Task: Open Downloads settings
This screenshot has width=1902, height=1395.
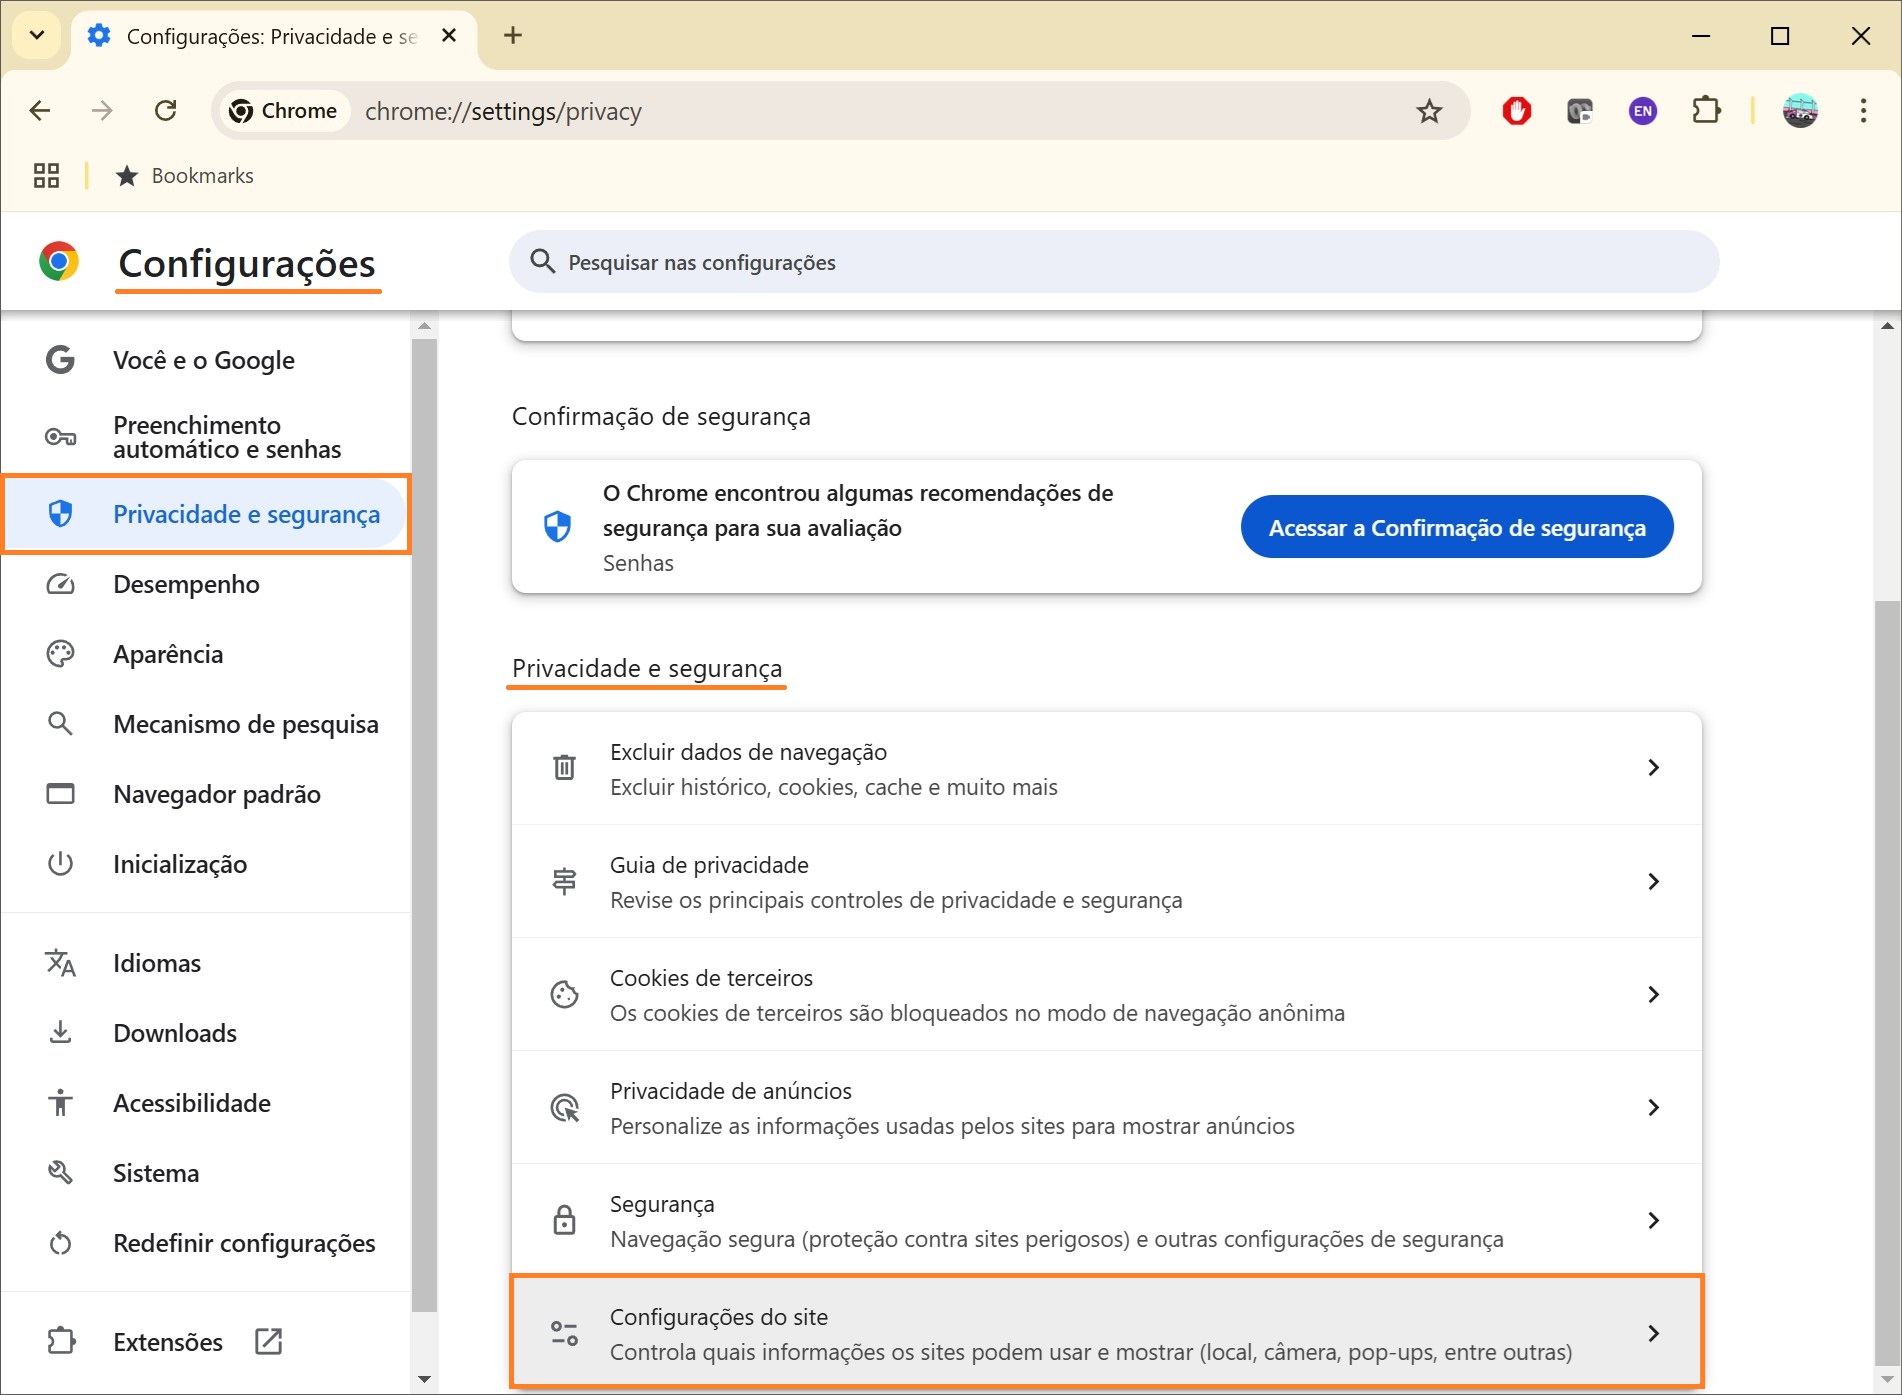Action: pyautogui.click(x=205, y=1033)
